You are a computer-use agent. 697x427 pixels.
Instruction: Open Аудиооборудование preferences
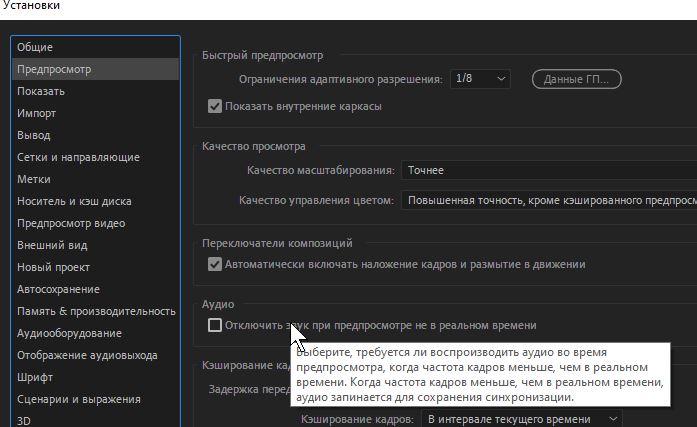point(96,333)
